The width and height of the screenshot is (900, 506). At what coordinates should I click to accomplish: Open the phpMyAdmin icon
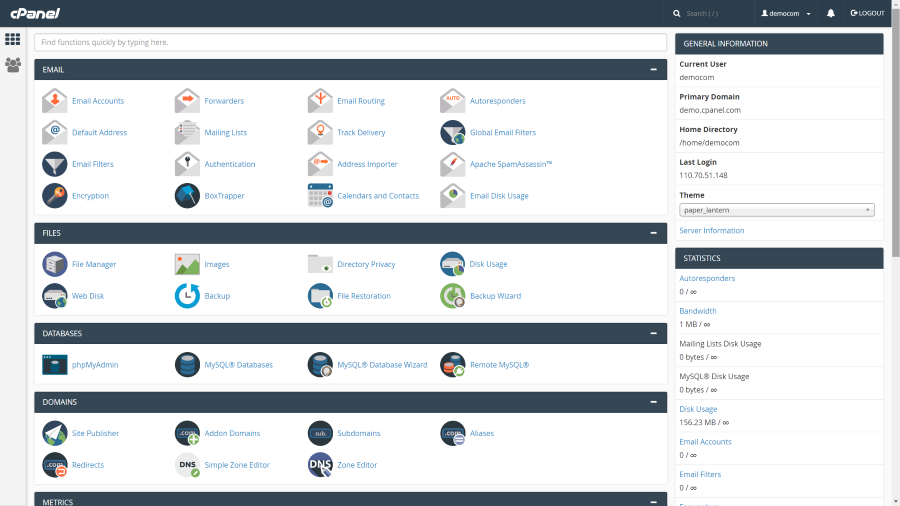pyautogui.click(x=55, y=365)
